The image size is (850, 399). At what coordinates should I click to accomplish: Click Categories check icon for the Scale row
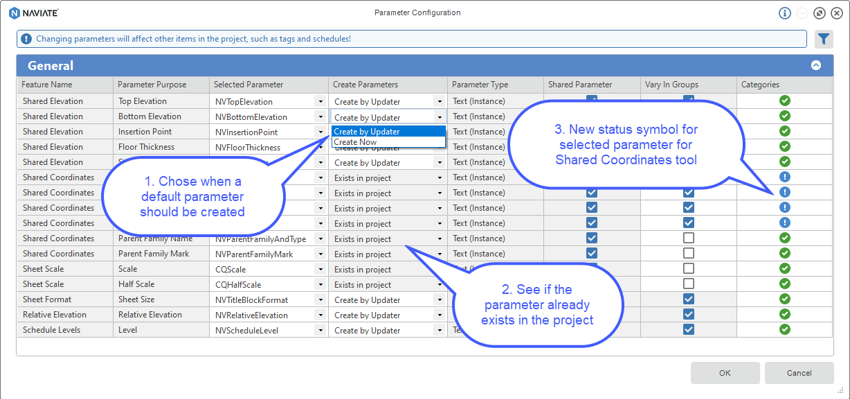[784, 268]
